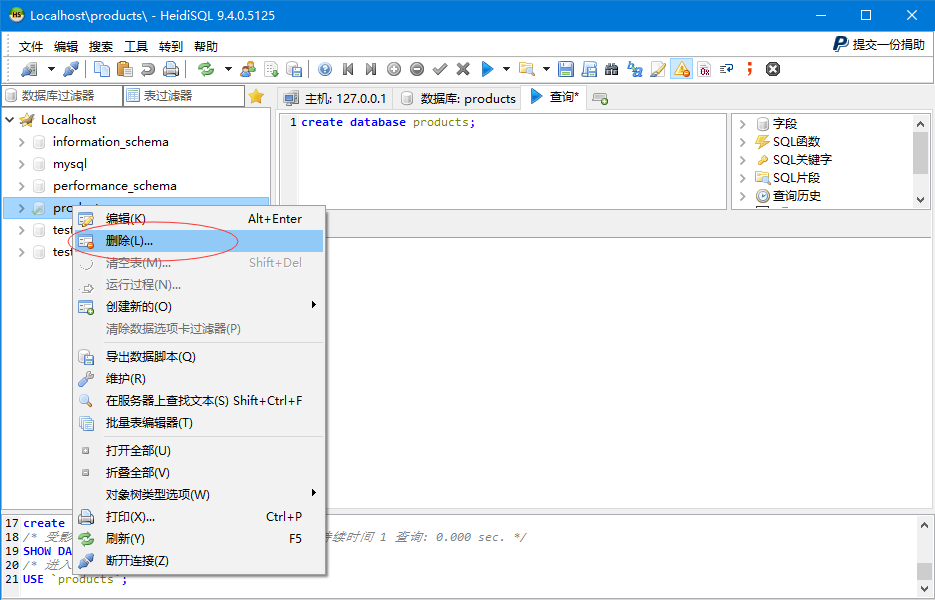This screenshot has height=600, width=935.
Task: Run the query with the blue play icon
Action: pyautogui.click(x=487, y=69)
